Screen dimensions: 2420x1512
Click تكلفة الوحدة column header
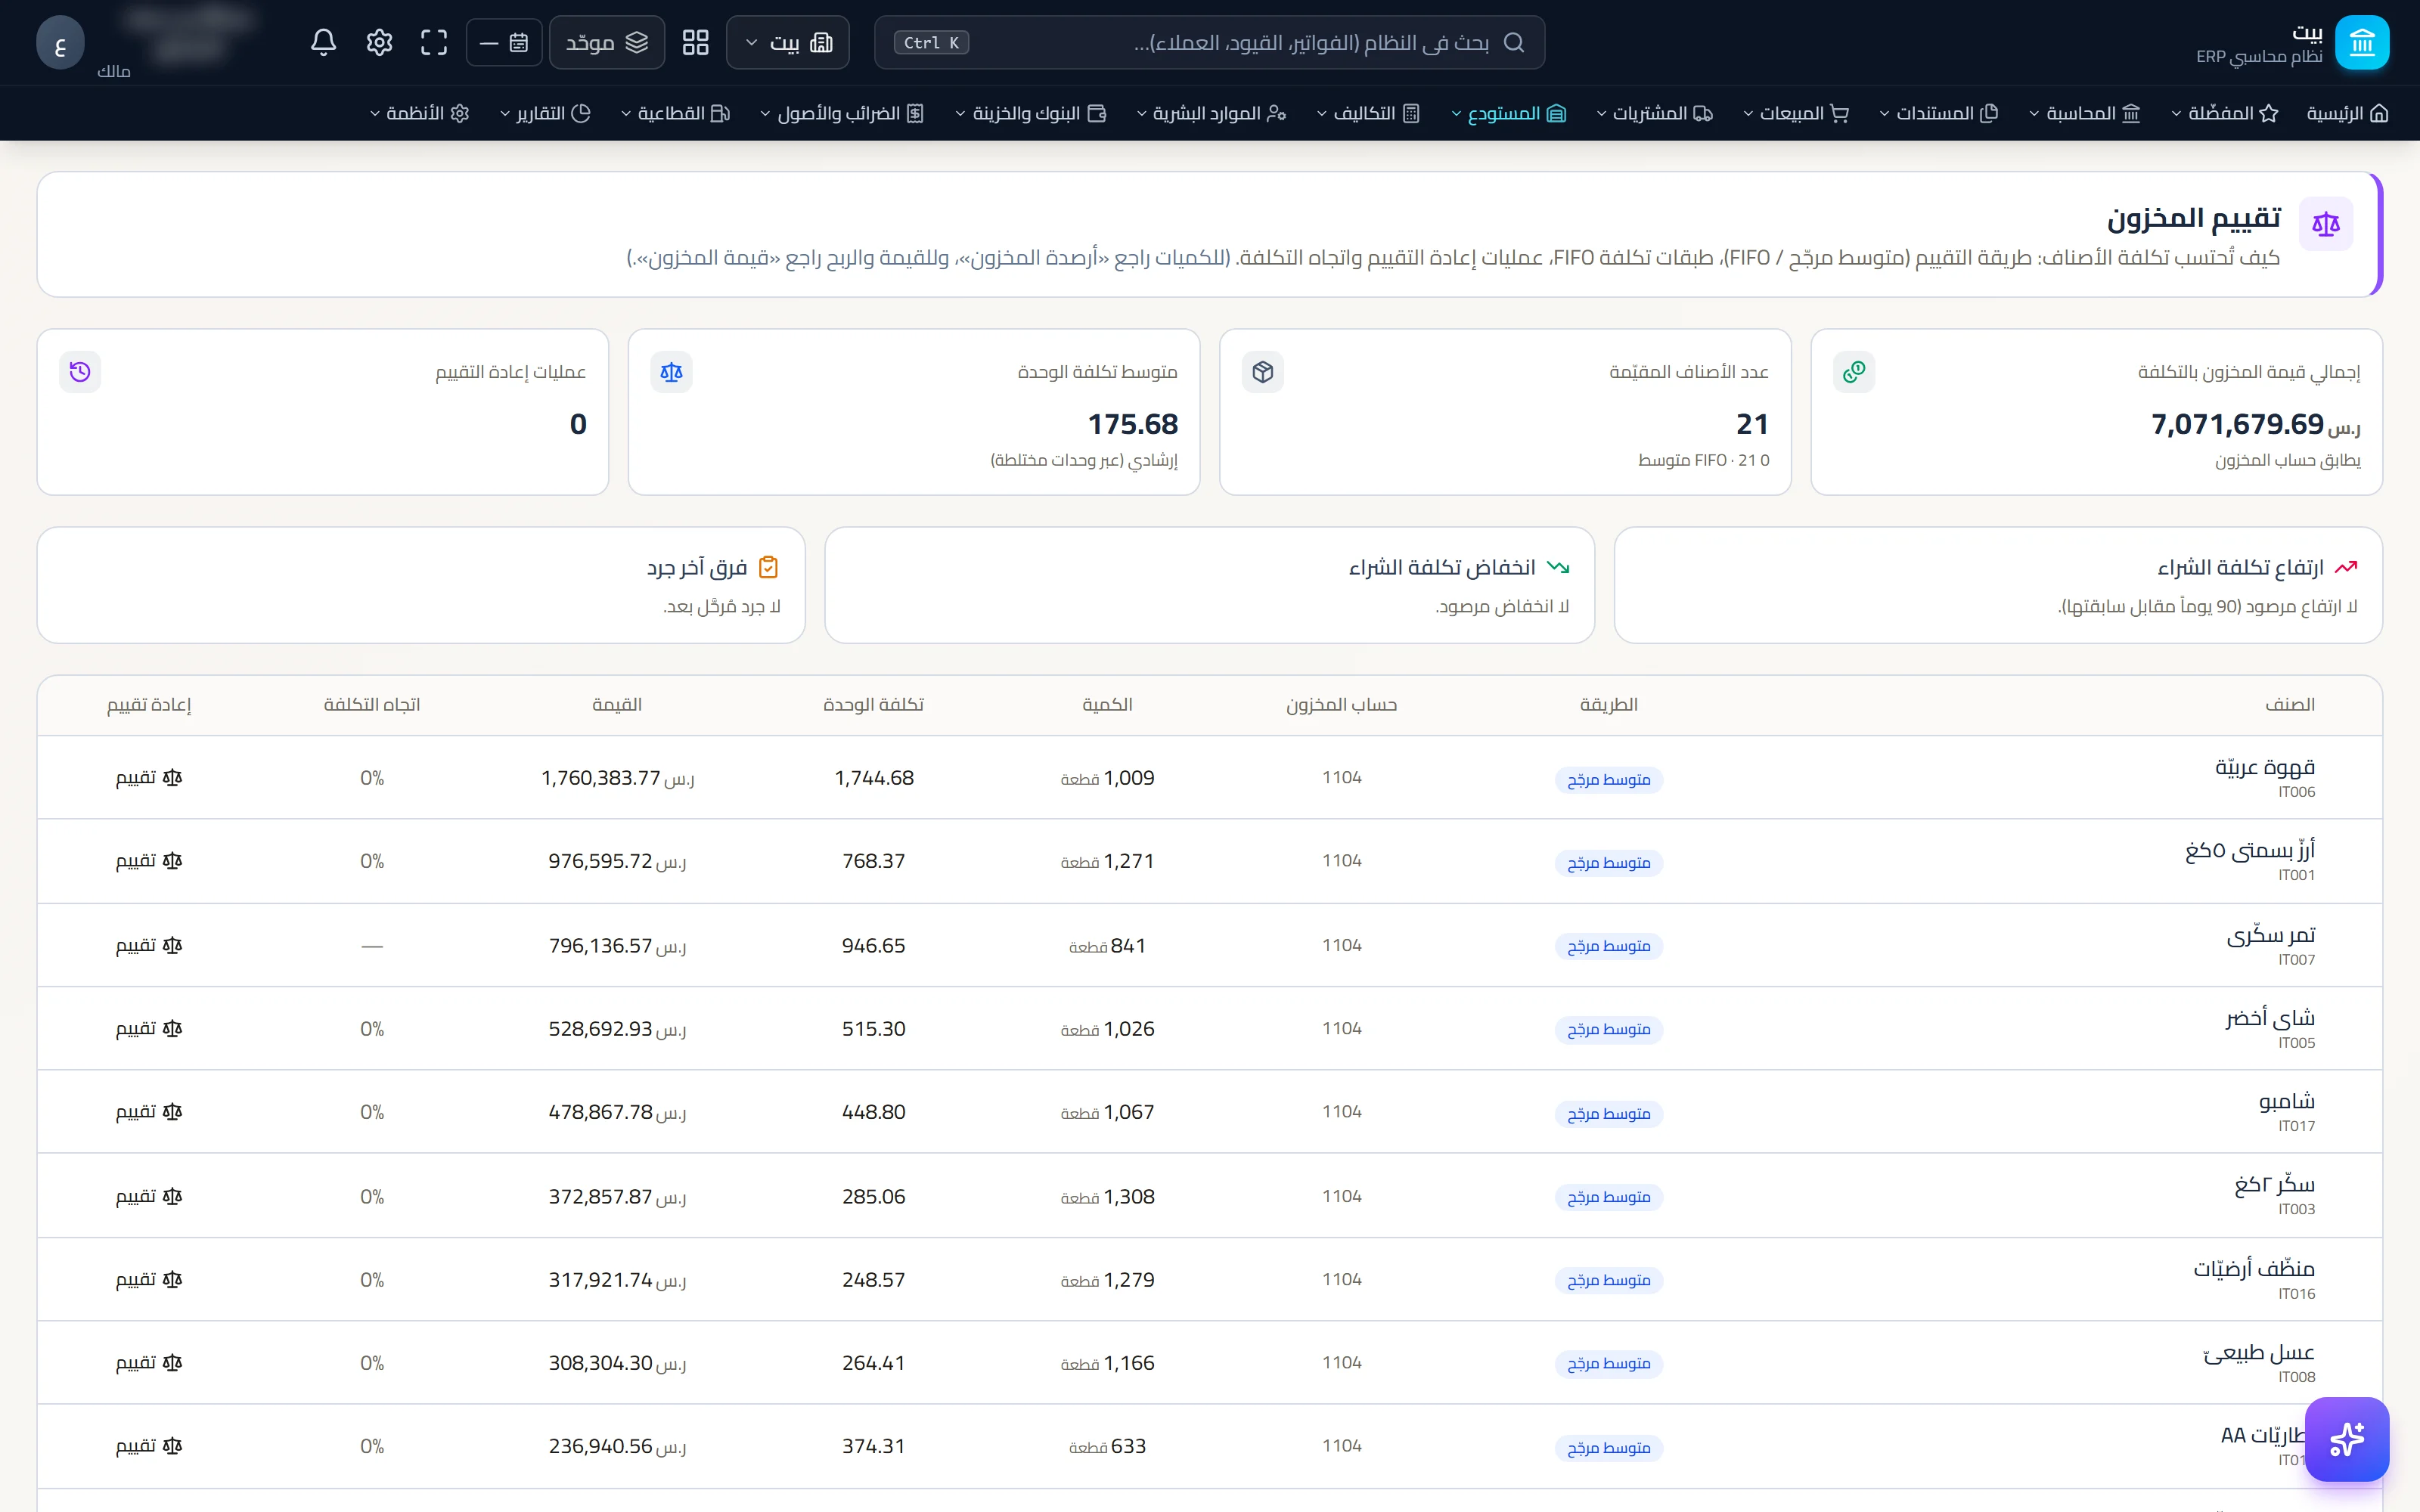tap(873, 704)
